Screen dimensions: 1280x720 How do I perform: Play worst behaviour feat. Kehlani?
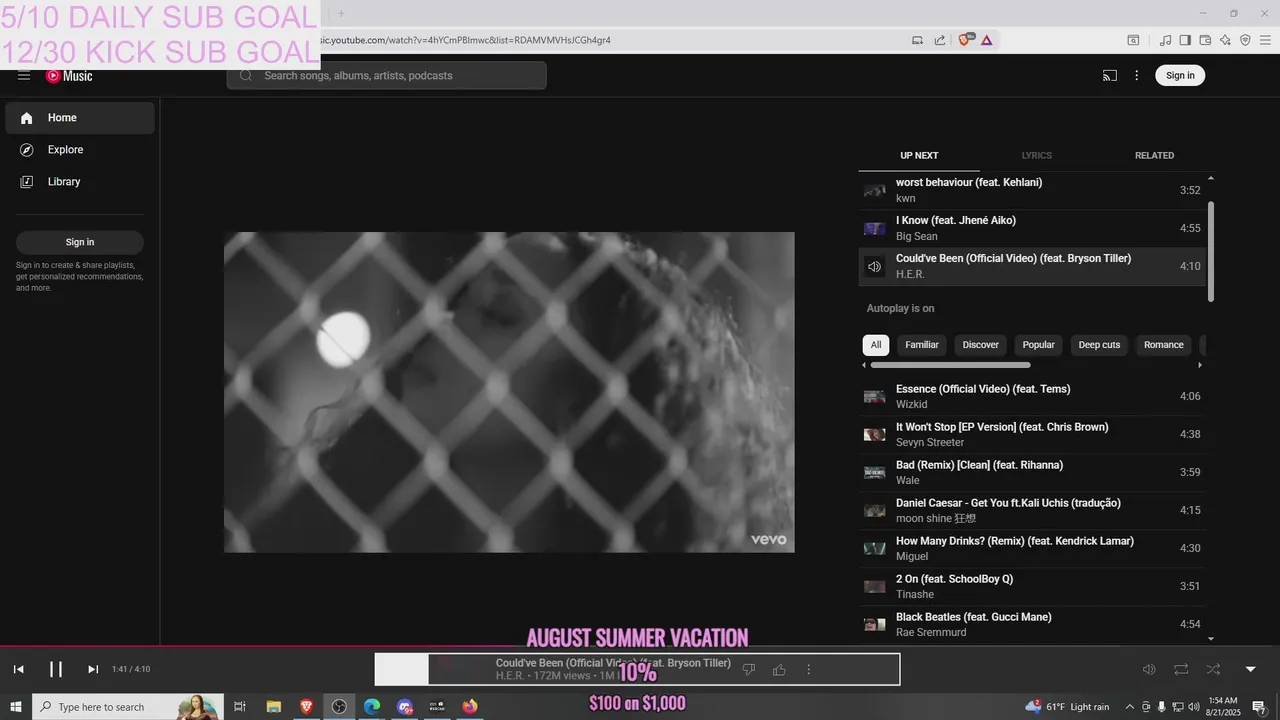click(1032, 190)
